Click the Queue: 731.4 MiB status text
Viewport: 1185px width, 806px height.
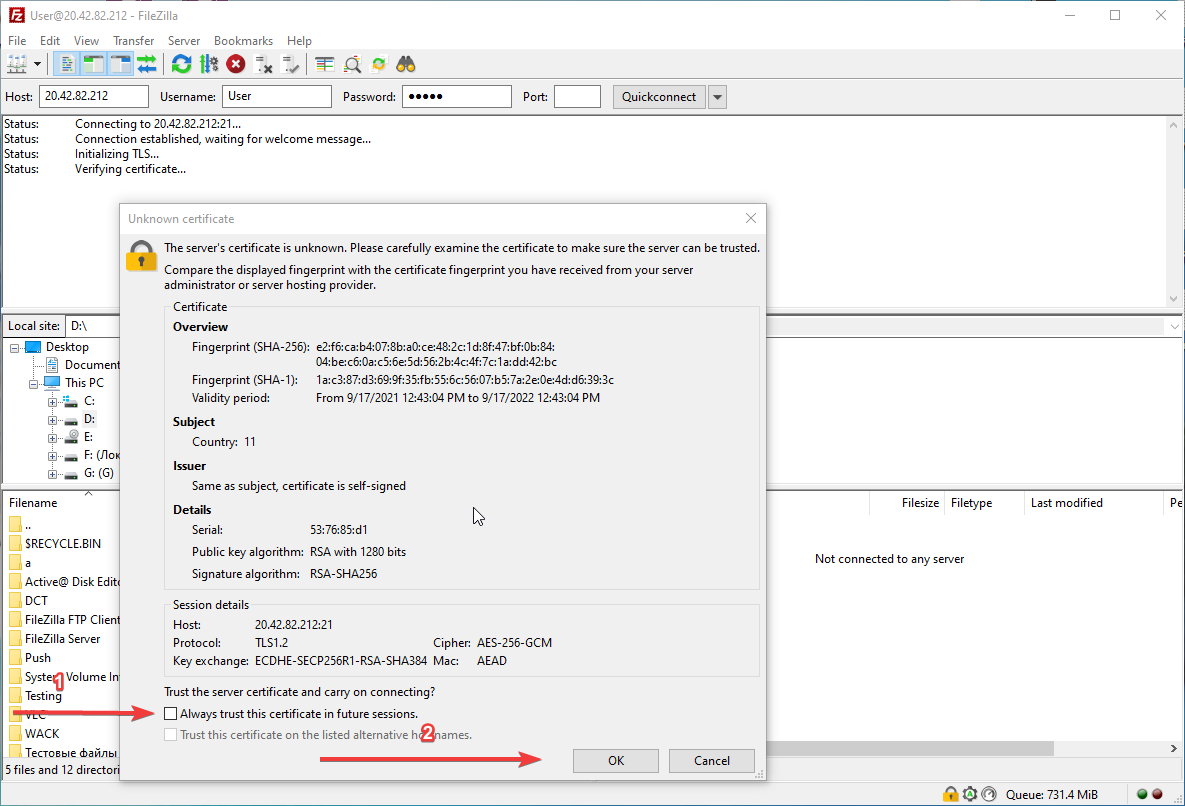[x=1051, y=794]
